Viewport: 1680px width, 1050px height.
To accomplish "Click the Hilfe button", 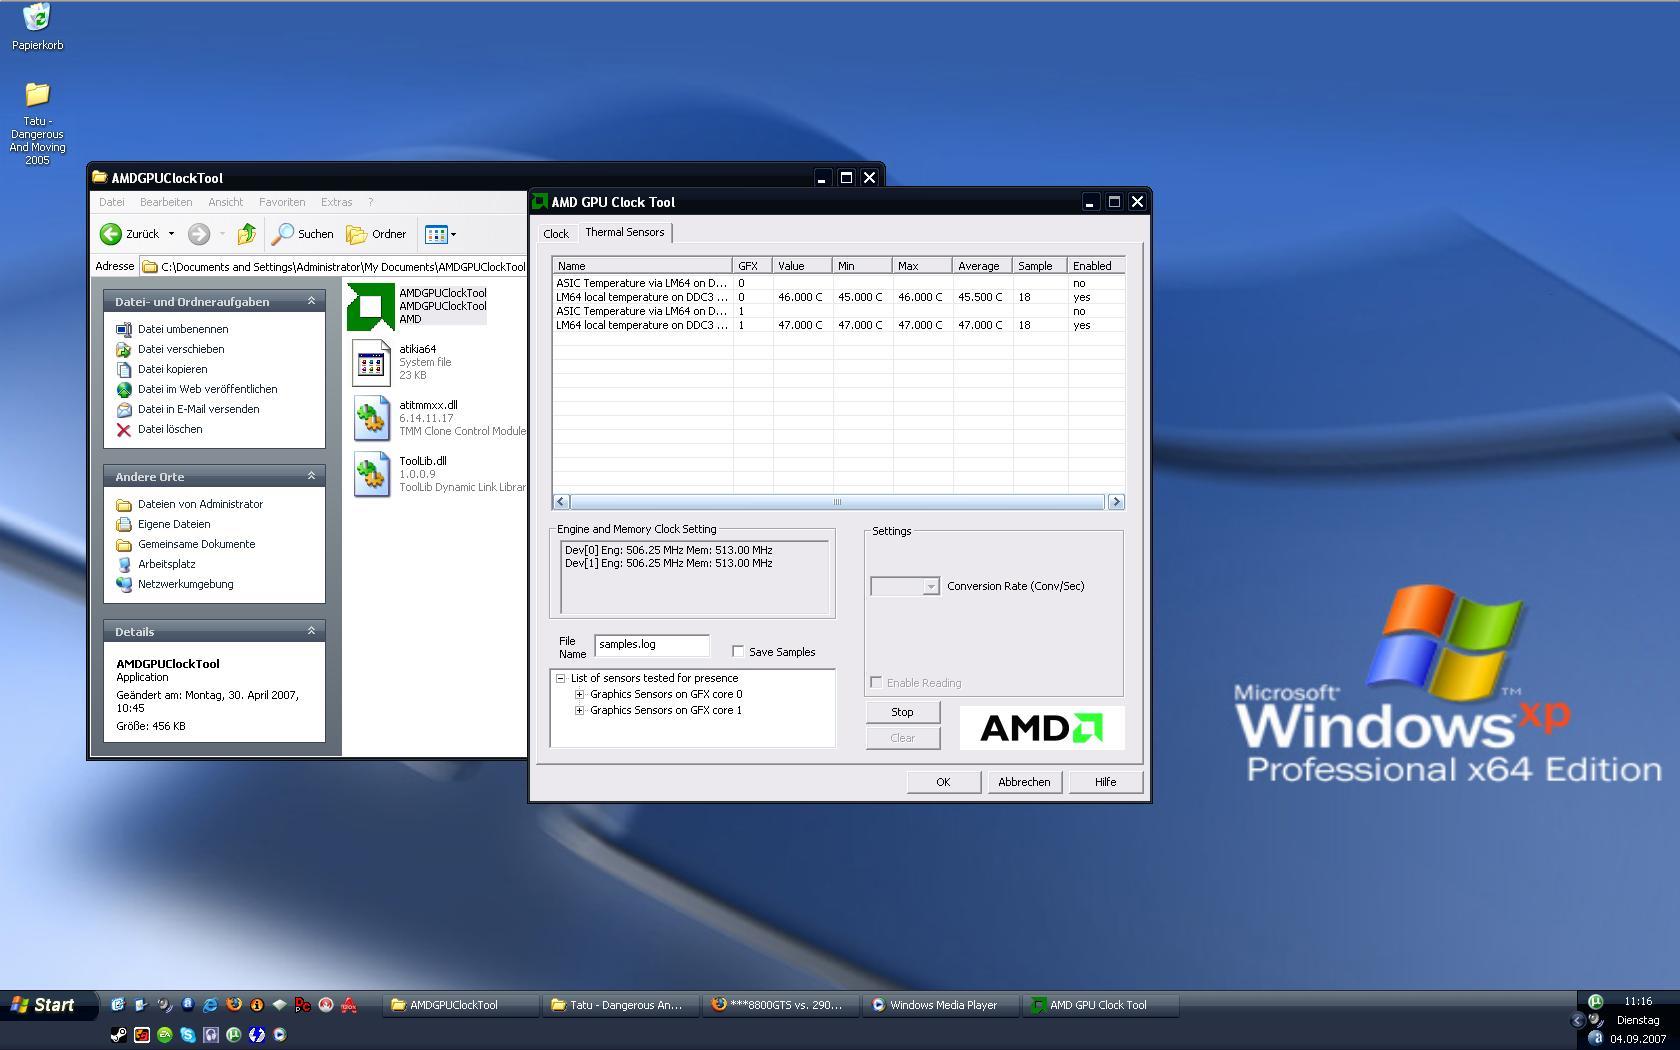I will [x=1105, y=782].
